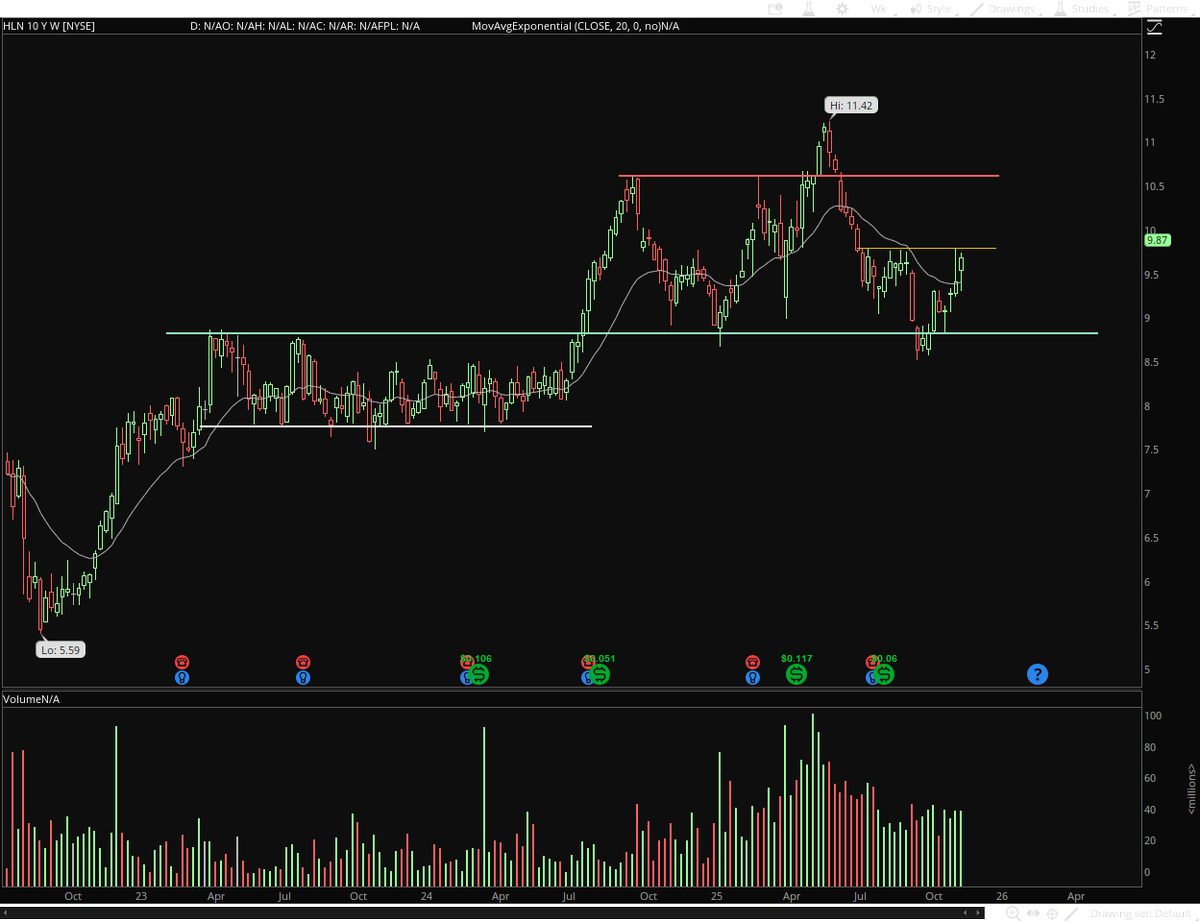Select the red horizontal resistance line

pyautogui.click(x=808, y=176)
